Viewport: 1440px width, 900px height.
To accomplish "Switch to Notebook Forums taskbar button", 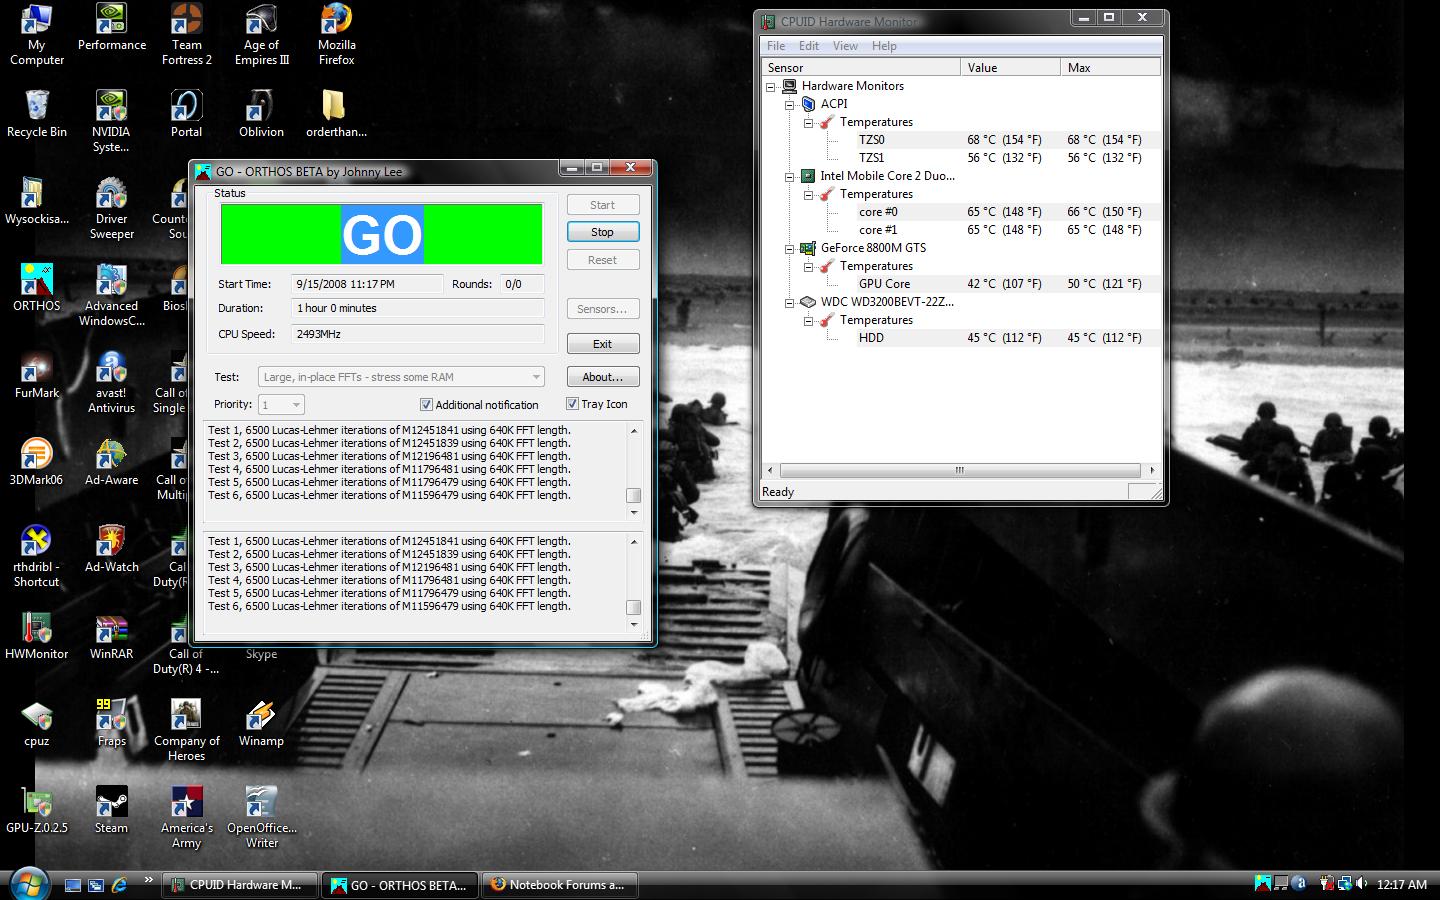I will (560, 885).
